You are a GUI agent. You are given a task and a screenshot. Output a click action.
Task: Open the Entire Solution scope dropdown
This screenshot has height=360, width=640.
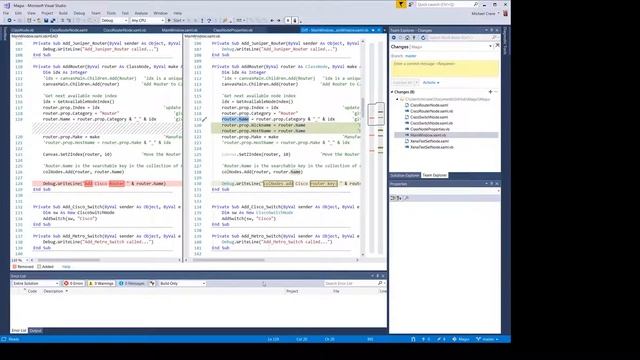(36, 283)
